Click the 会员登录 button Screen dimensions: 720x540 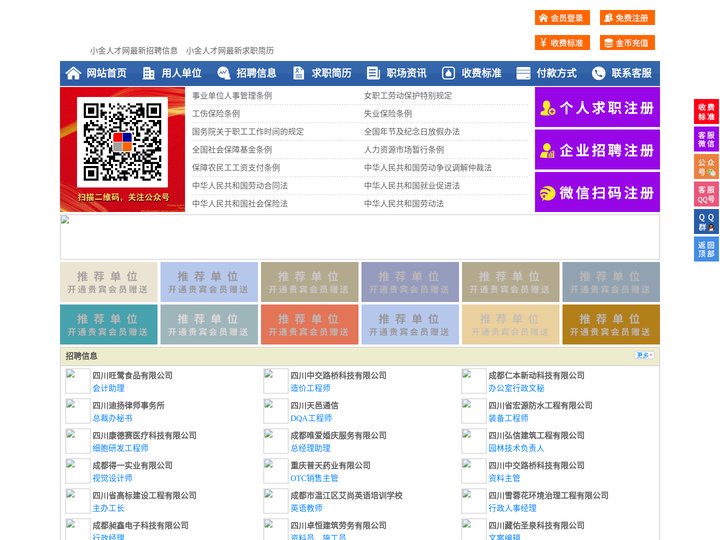coord(562,18)
